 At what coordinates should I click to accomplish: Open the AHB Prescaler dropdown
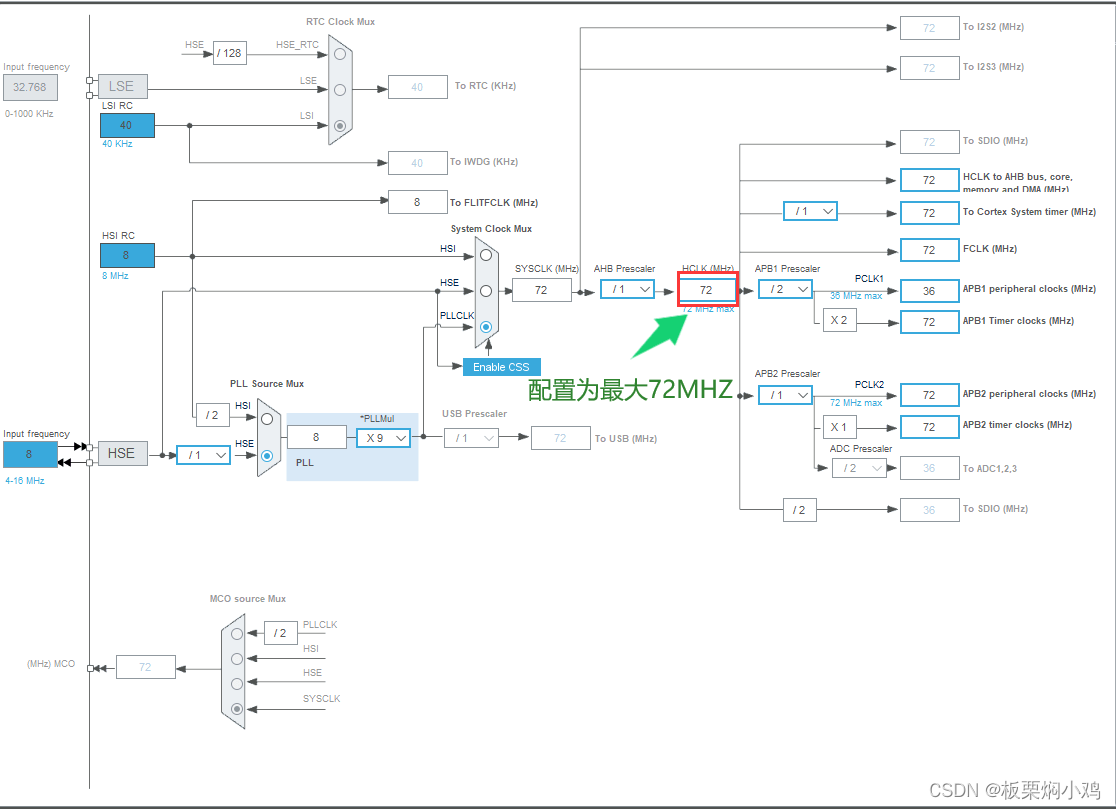[x=627, y=289]
